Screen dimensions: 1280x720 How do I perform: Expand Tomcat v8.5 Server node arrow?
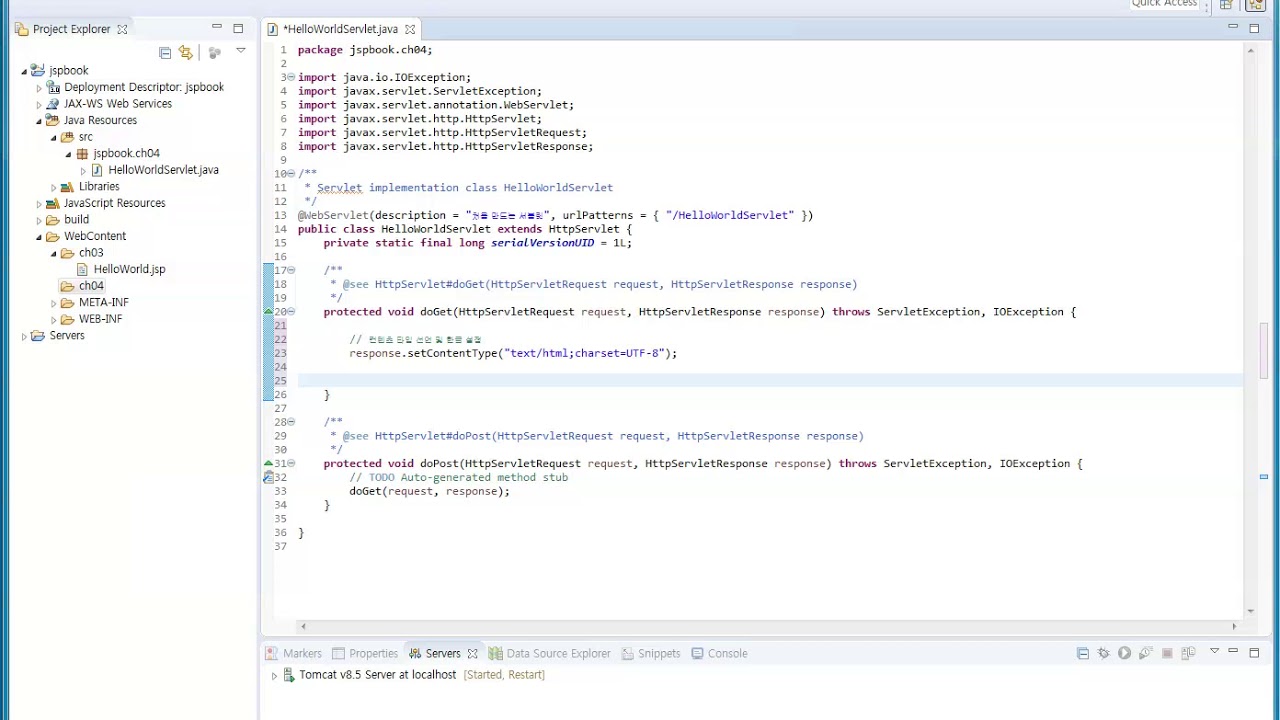point(274,675)
